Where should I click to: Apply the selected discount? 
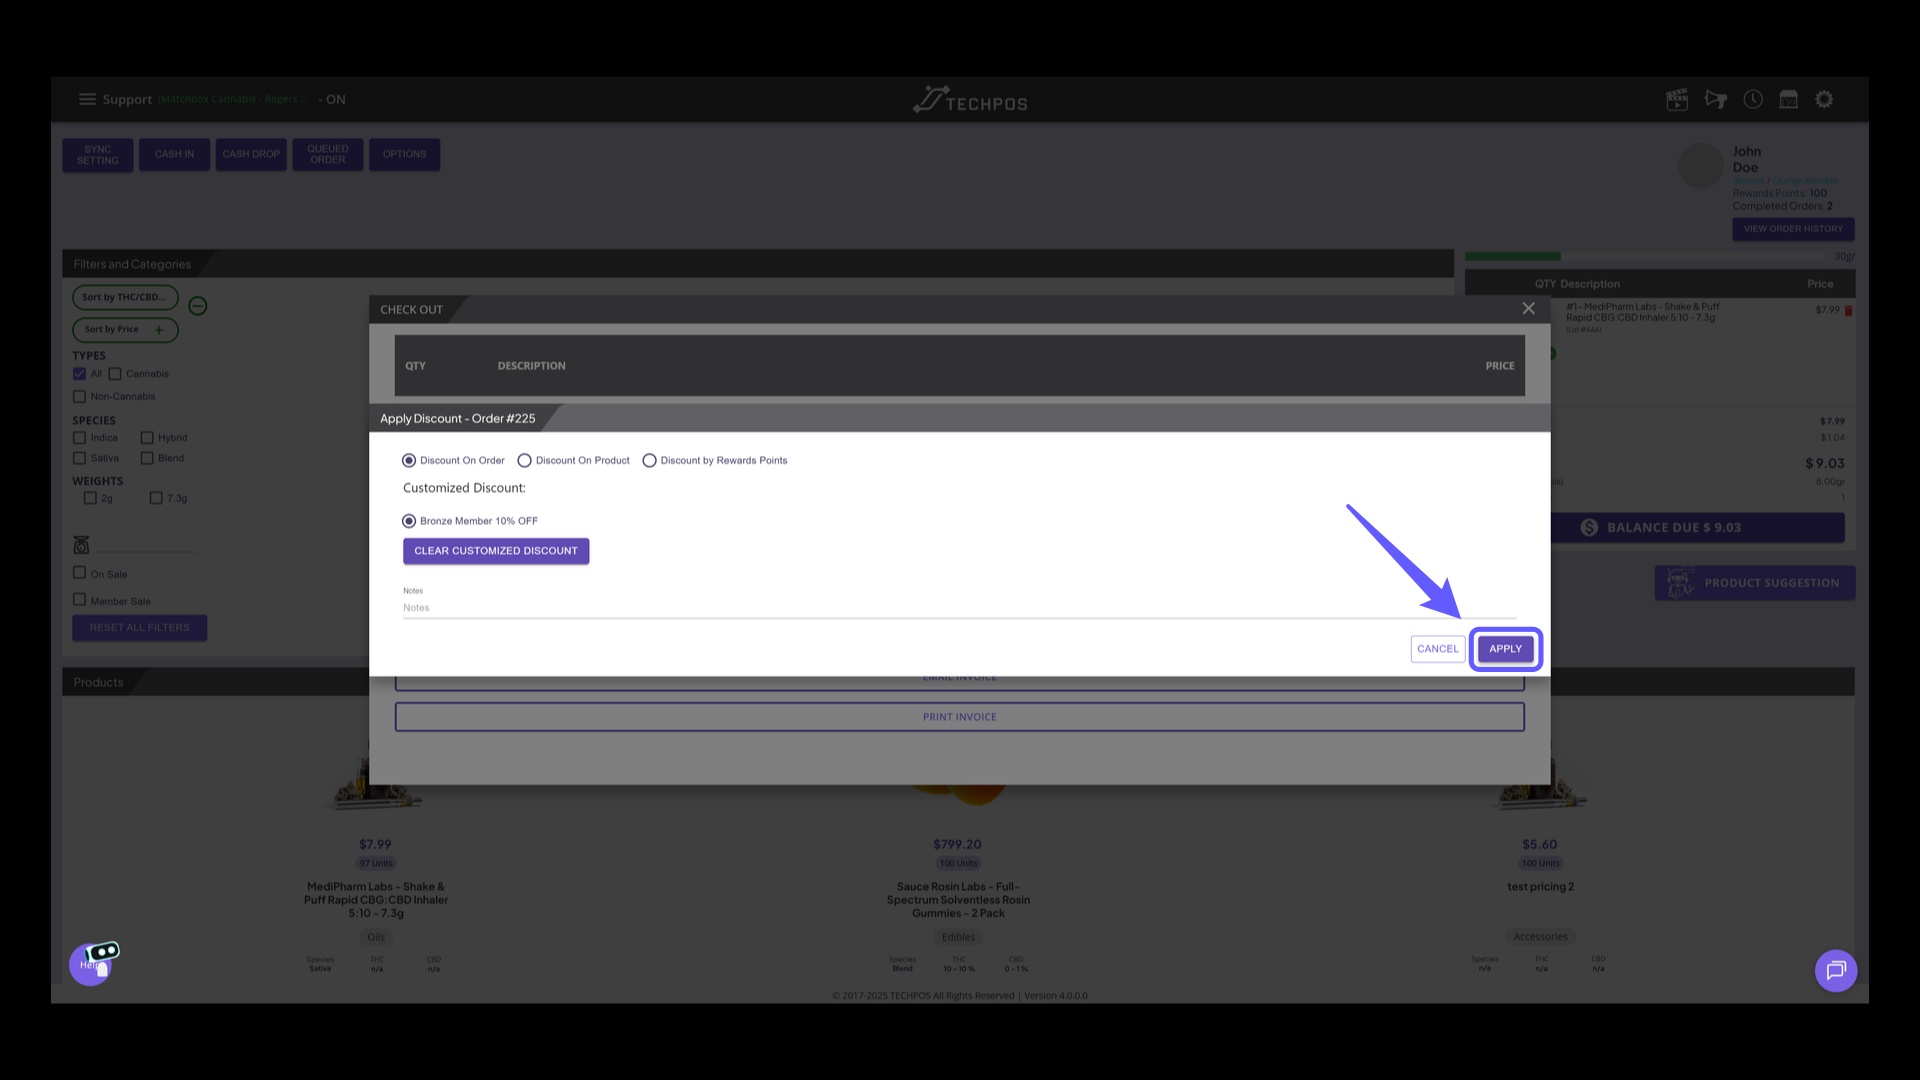1505,649
